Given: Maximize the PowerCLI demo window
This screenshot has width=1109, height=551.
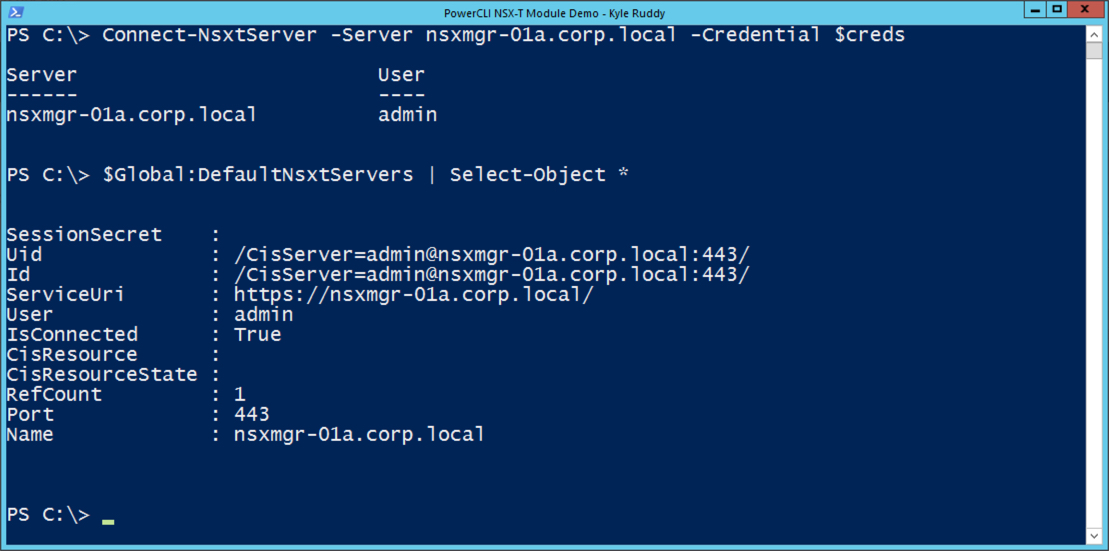Looking at the screenshot, I should pos(1058,10).
